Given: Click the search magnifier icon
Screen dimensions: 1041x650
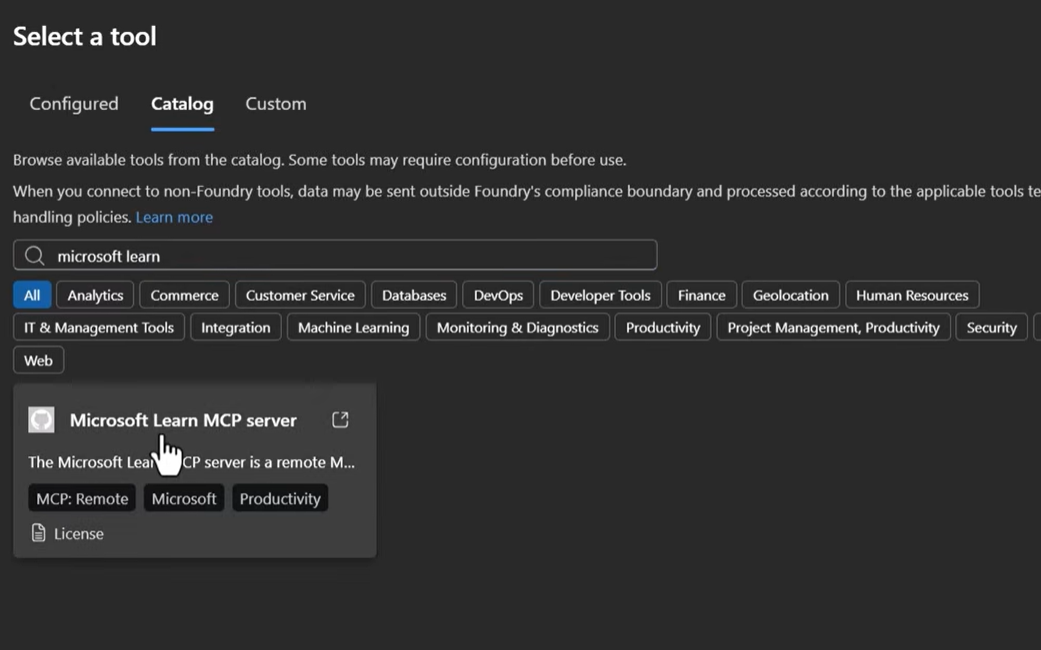Looking at the screenshot, I should click(x=35, y=256).
